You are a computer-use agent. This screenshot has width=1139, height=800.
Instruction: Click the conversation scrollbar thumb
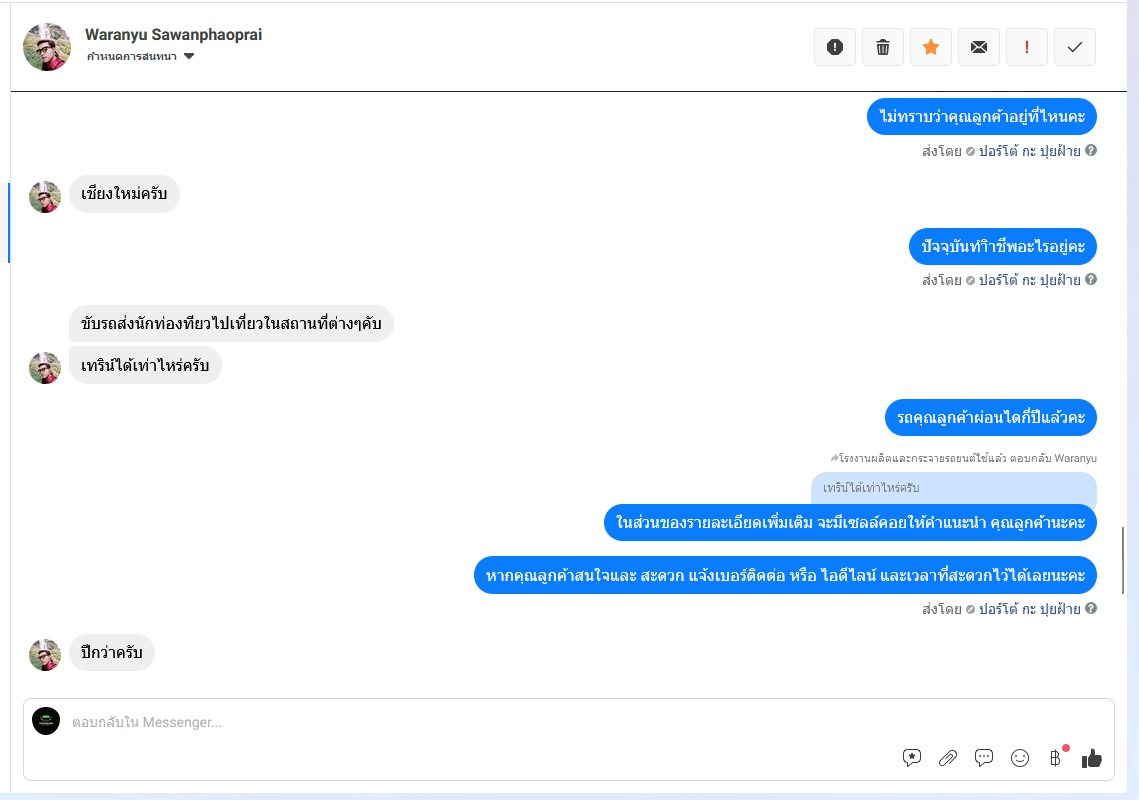1123,560
